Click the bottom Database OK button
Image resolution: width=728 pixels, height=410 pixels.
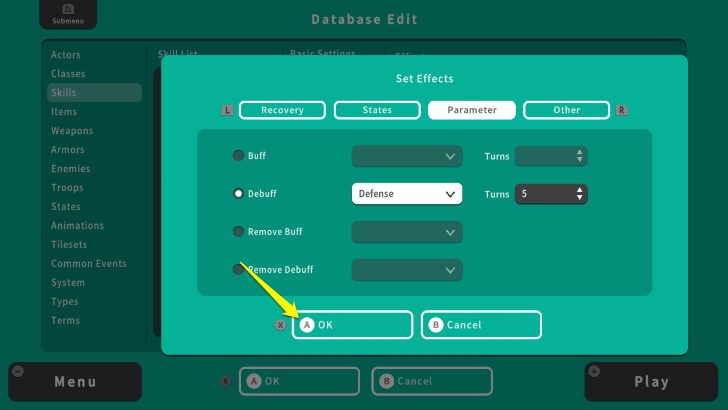click(299, 381)
